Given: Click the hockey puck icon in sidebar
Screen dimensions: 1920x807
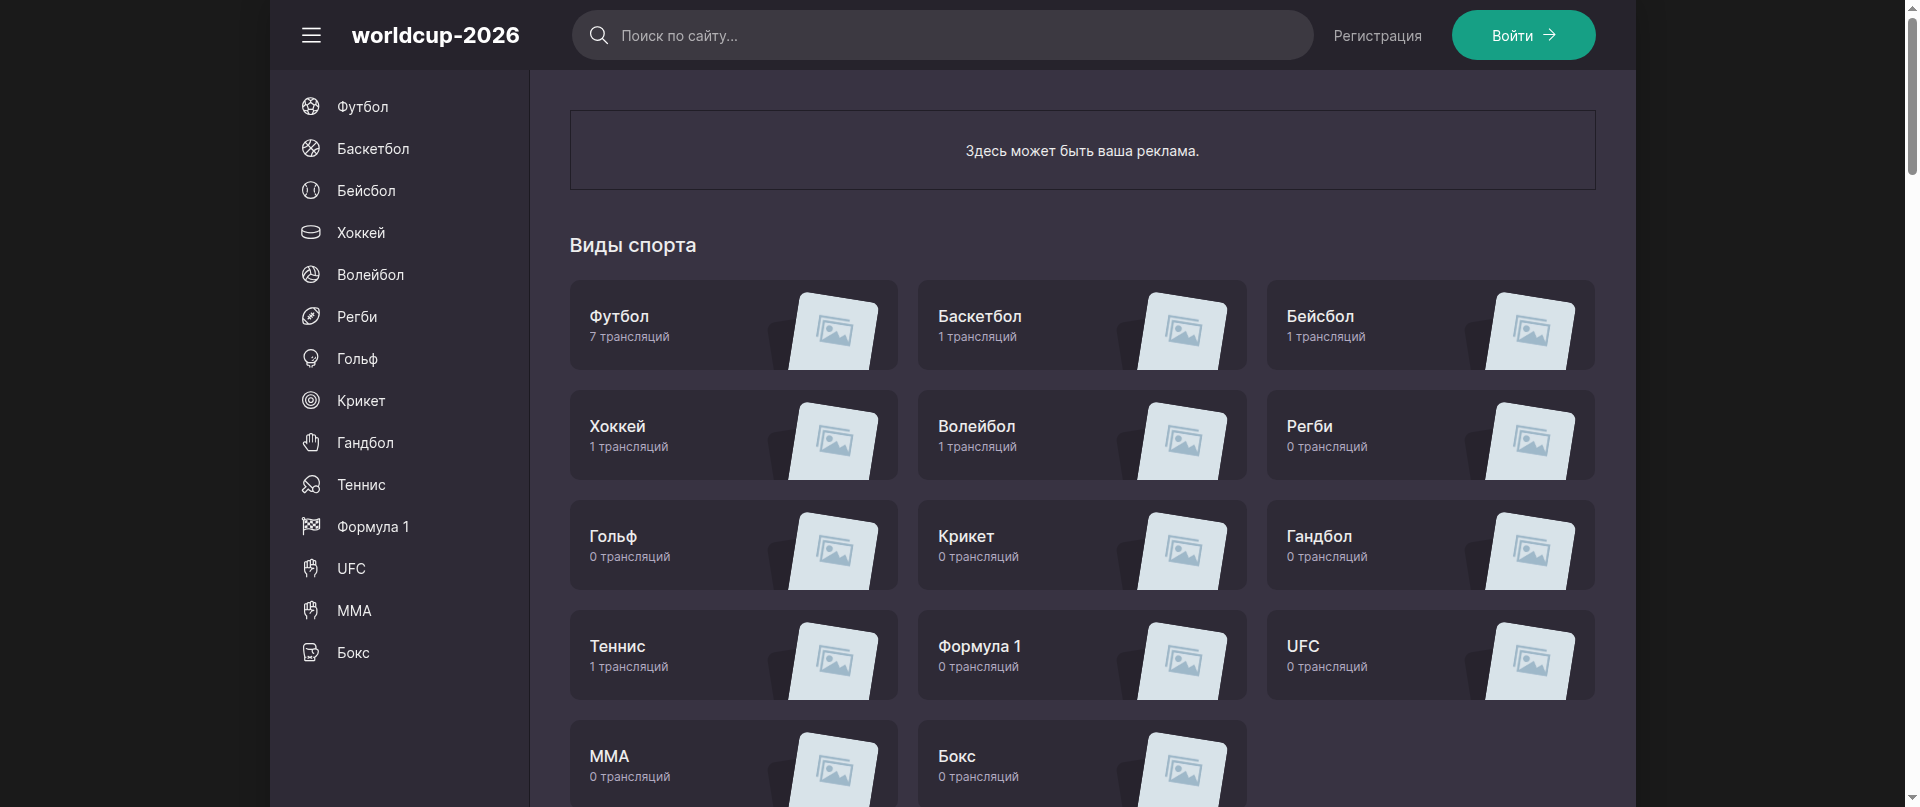Looking at the screenshot, I should click(x=311, y=232).
